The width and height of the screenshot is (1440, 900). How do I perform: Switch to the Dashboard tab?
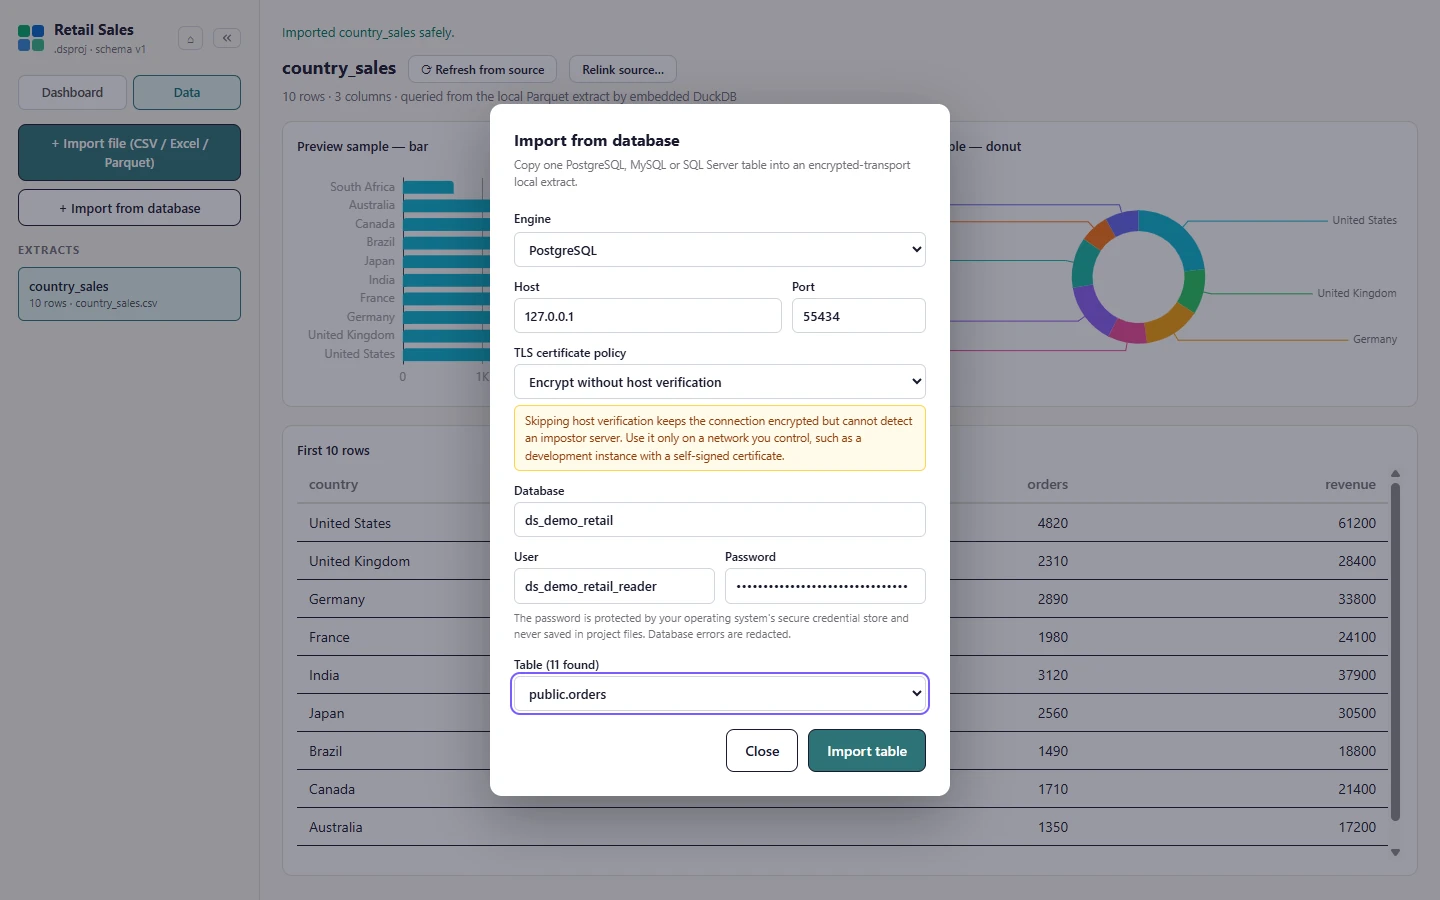72,92
